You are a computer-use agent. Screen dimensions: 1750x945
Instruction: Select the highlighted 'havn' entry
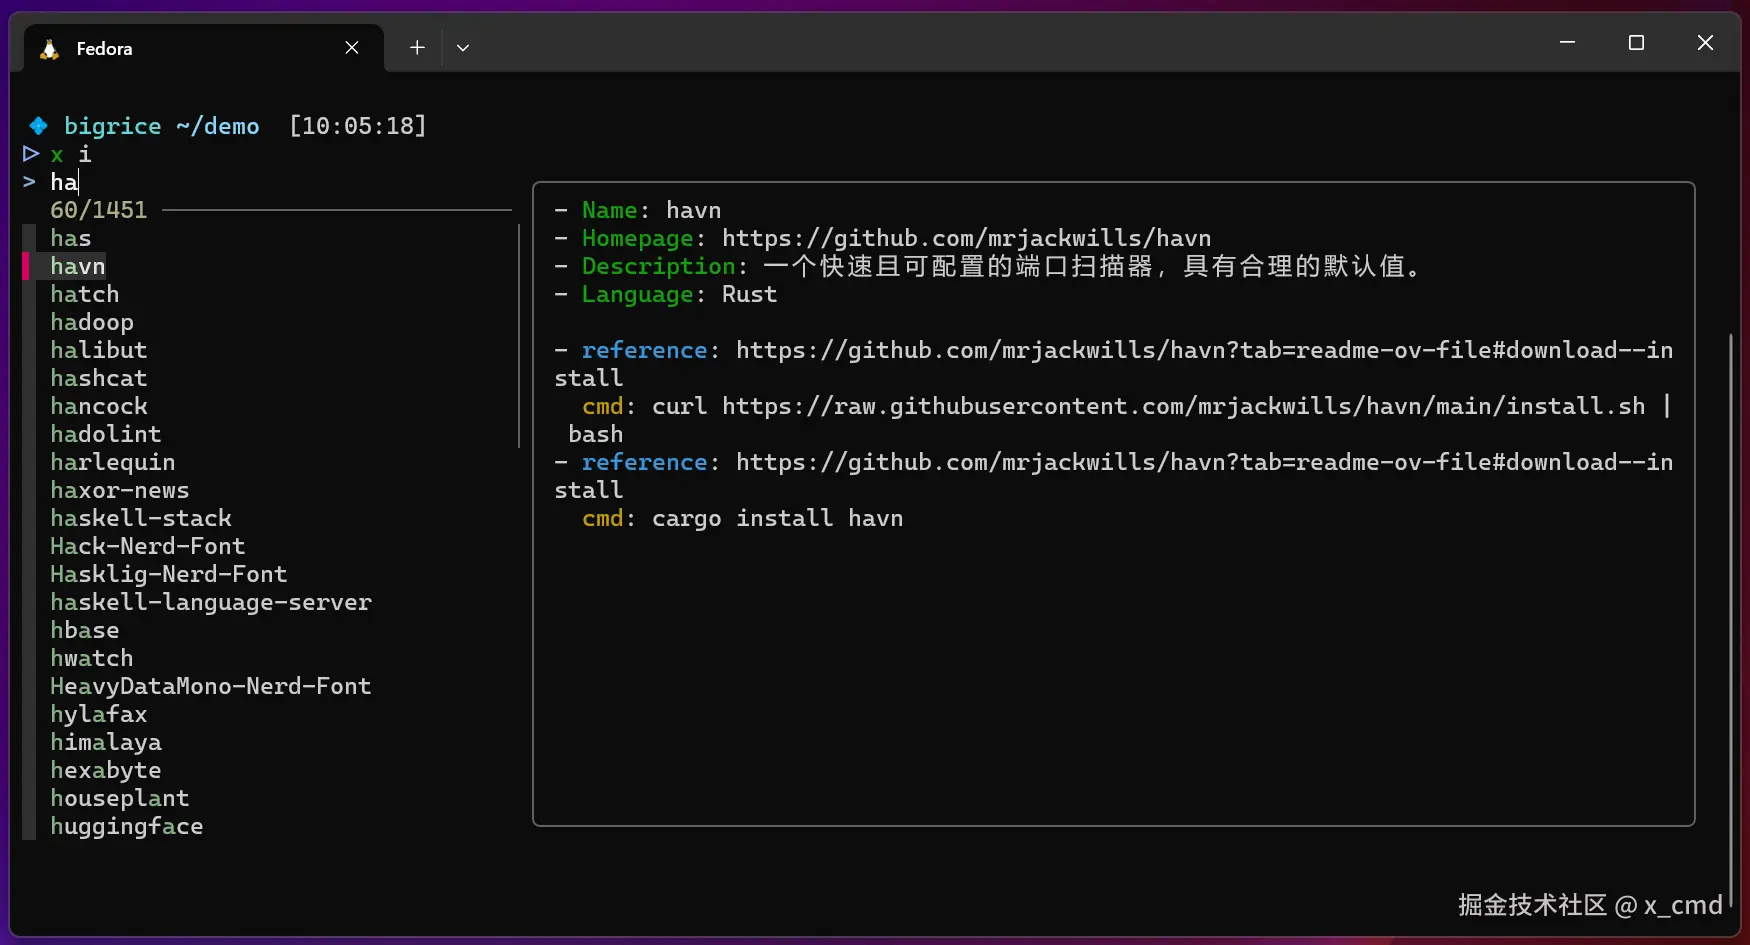78,266
